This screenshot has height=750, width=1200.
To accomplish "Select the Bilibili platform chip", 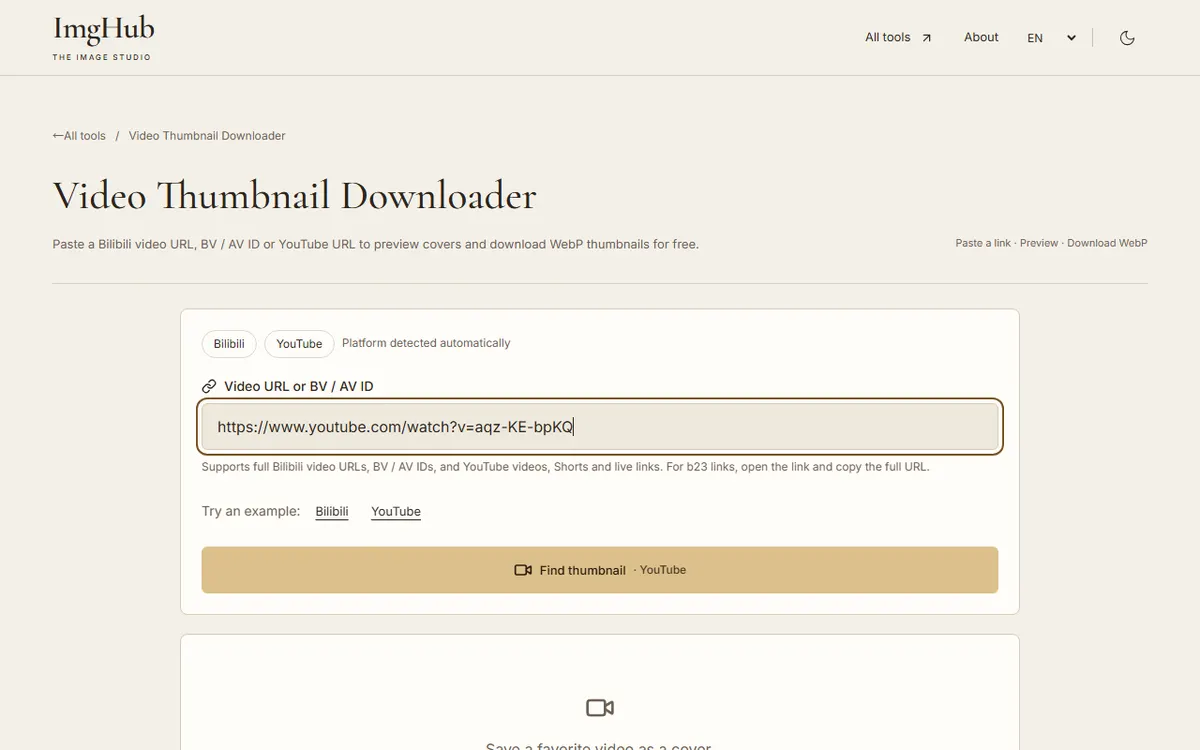I will point(229,344).
